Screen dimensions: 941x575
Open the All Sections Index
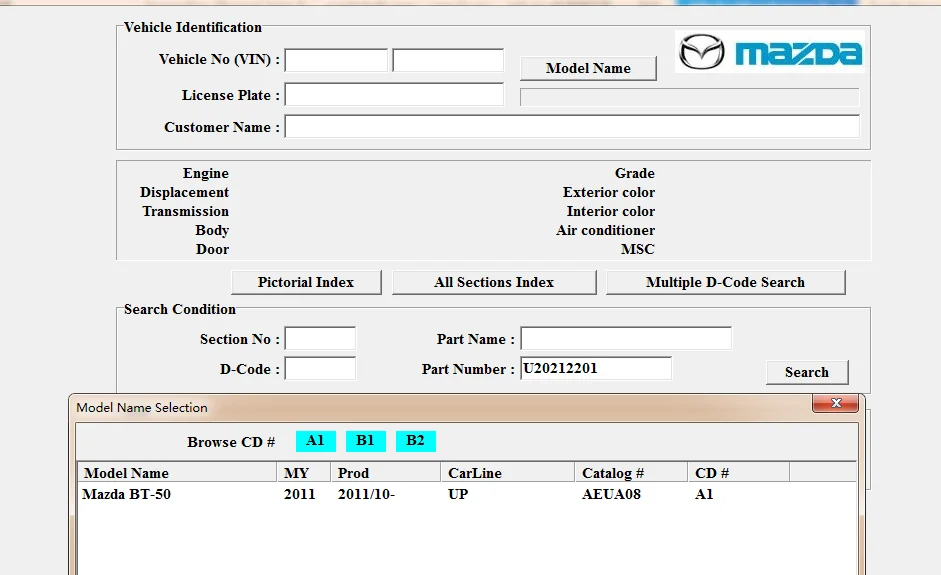(494, 283)
